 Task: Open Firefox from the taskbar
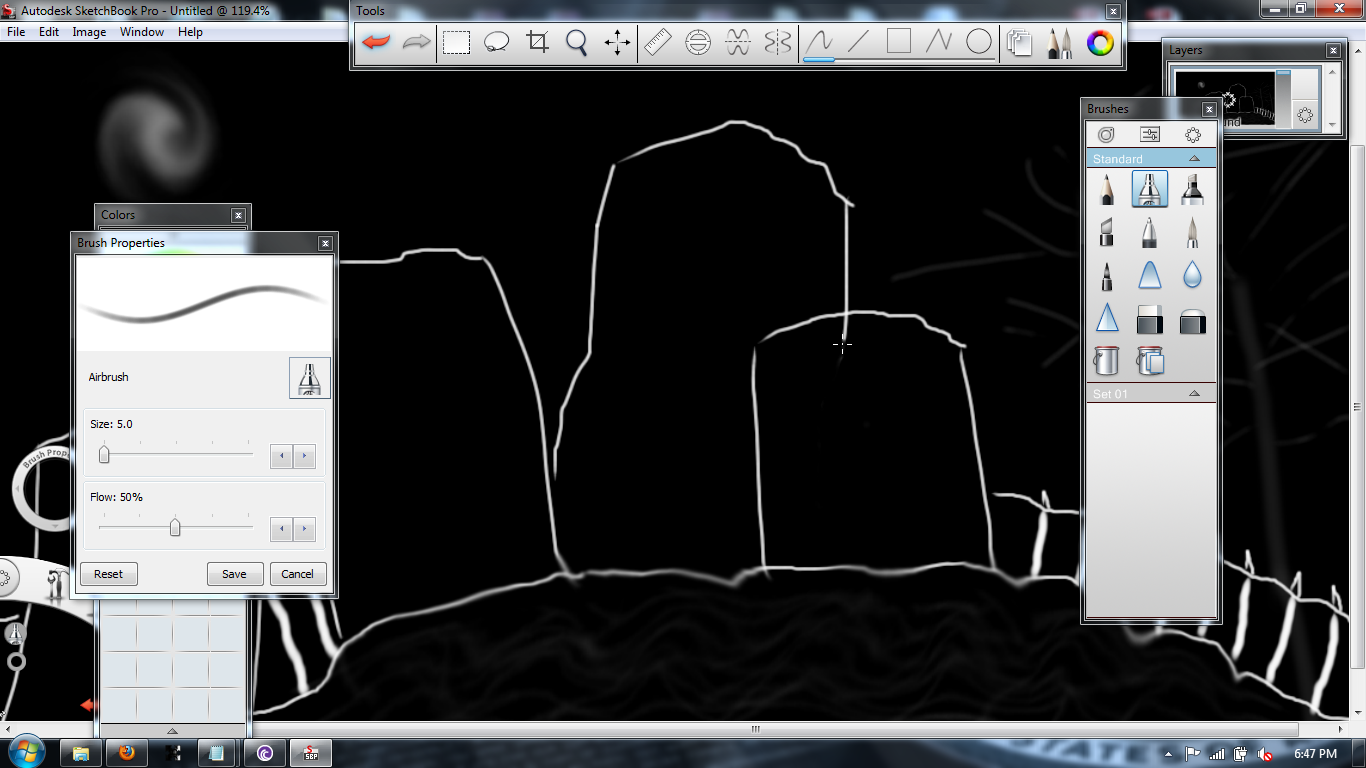[x=127, y=754]
